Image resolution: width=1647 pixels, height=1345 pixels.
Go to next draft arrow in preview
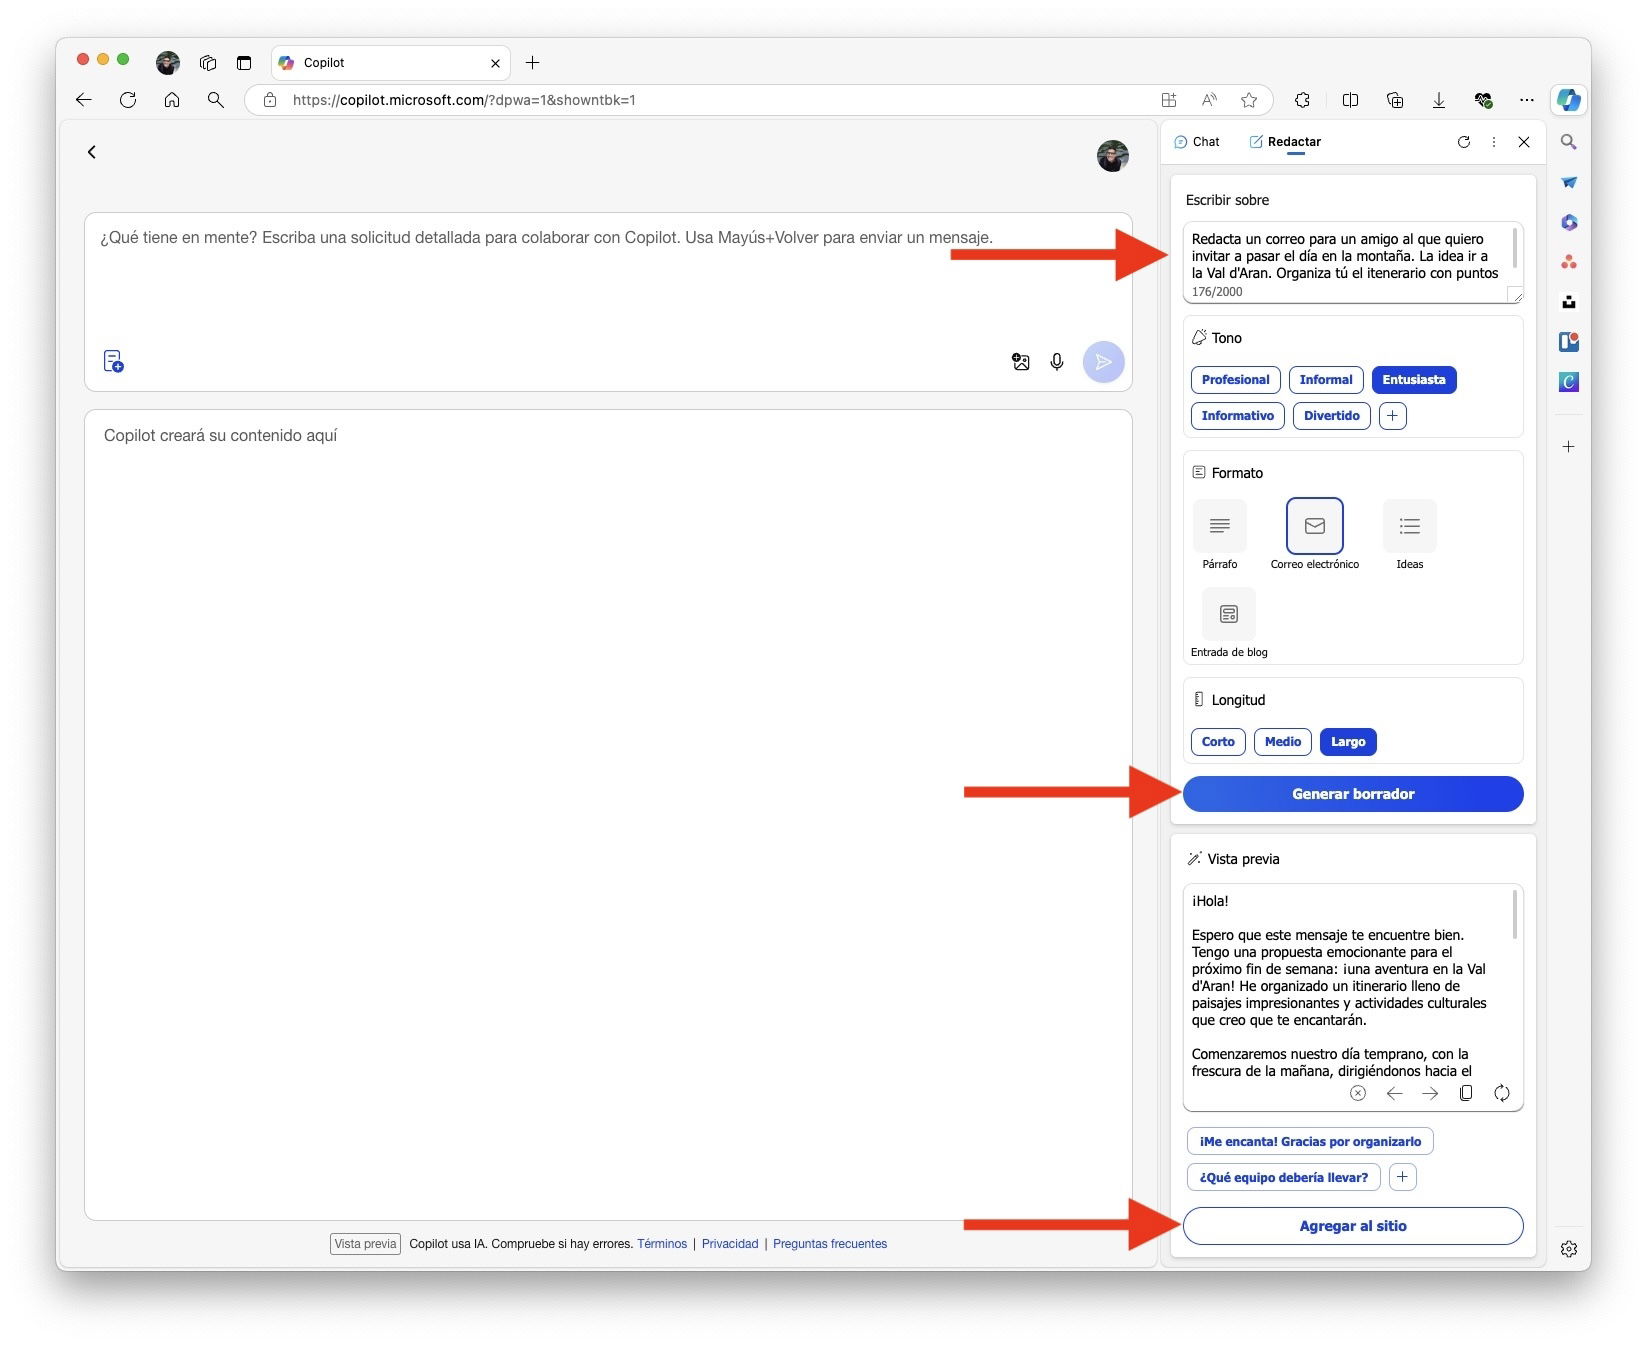point(1430,1093)
